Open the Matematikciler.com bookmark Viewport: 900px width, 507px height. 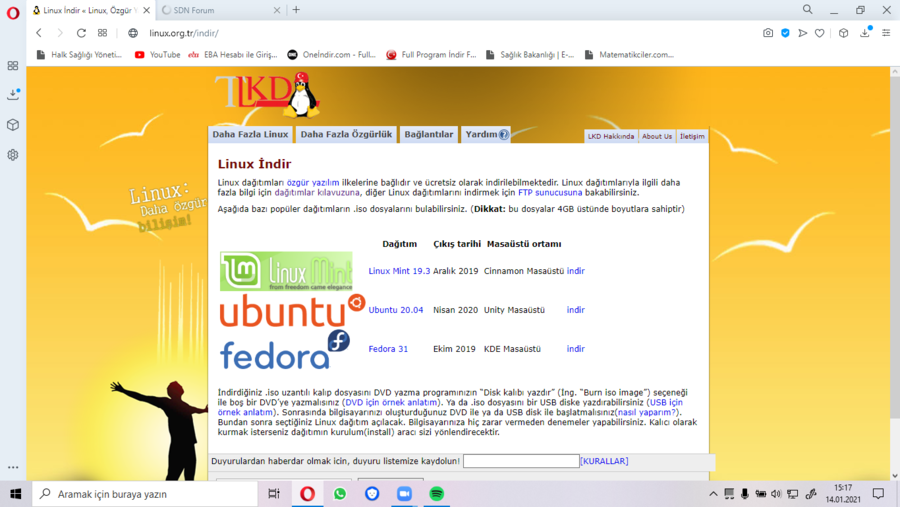tap(629, 55)
